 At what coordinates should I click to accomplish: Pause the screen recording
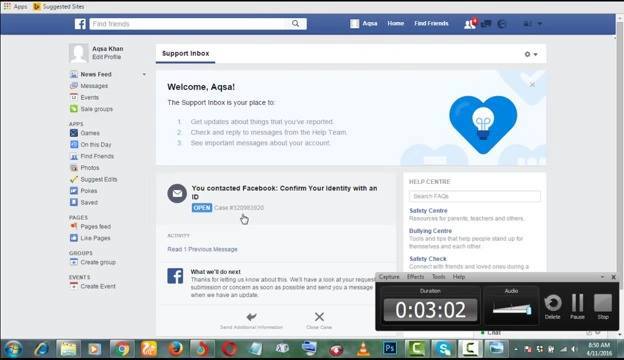click(577, 307)
